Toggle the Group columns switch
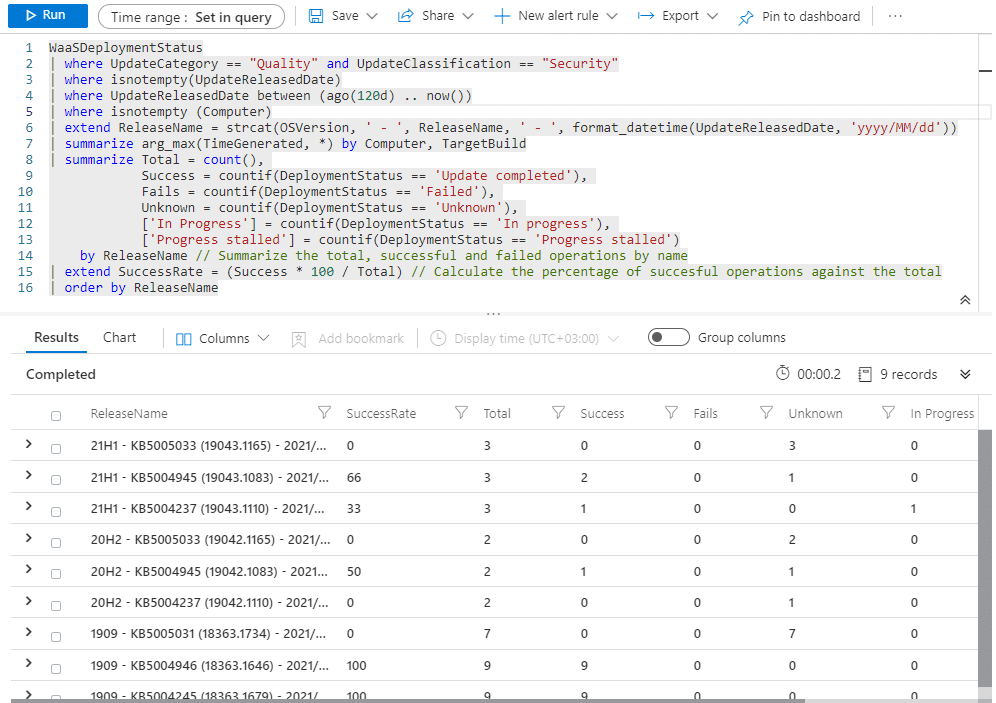The image size is (996, 703). tap(668, 337)
